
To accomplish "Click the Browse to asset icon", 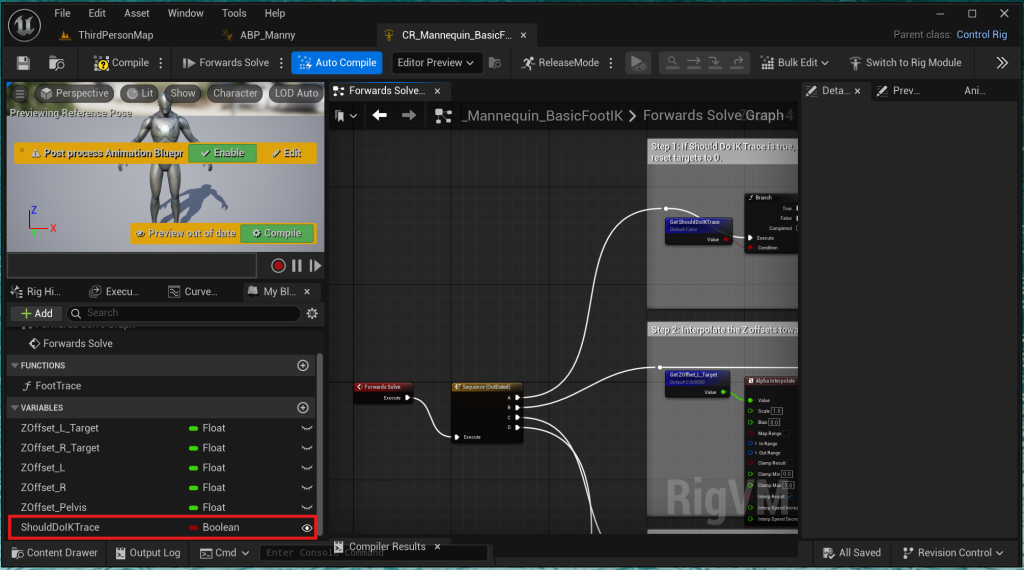I will 57,63.
